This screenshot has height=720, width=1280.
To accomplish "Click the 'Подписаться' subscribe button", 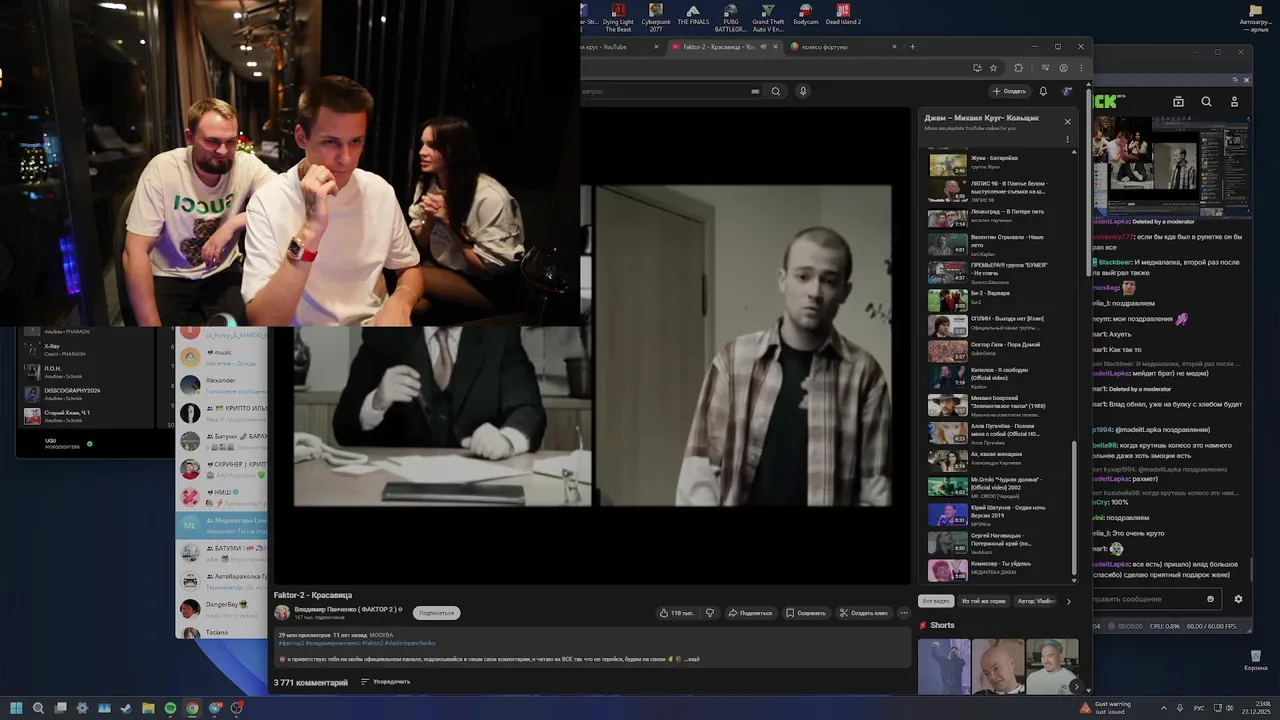I will (436, 612).
